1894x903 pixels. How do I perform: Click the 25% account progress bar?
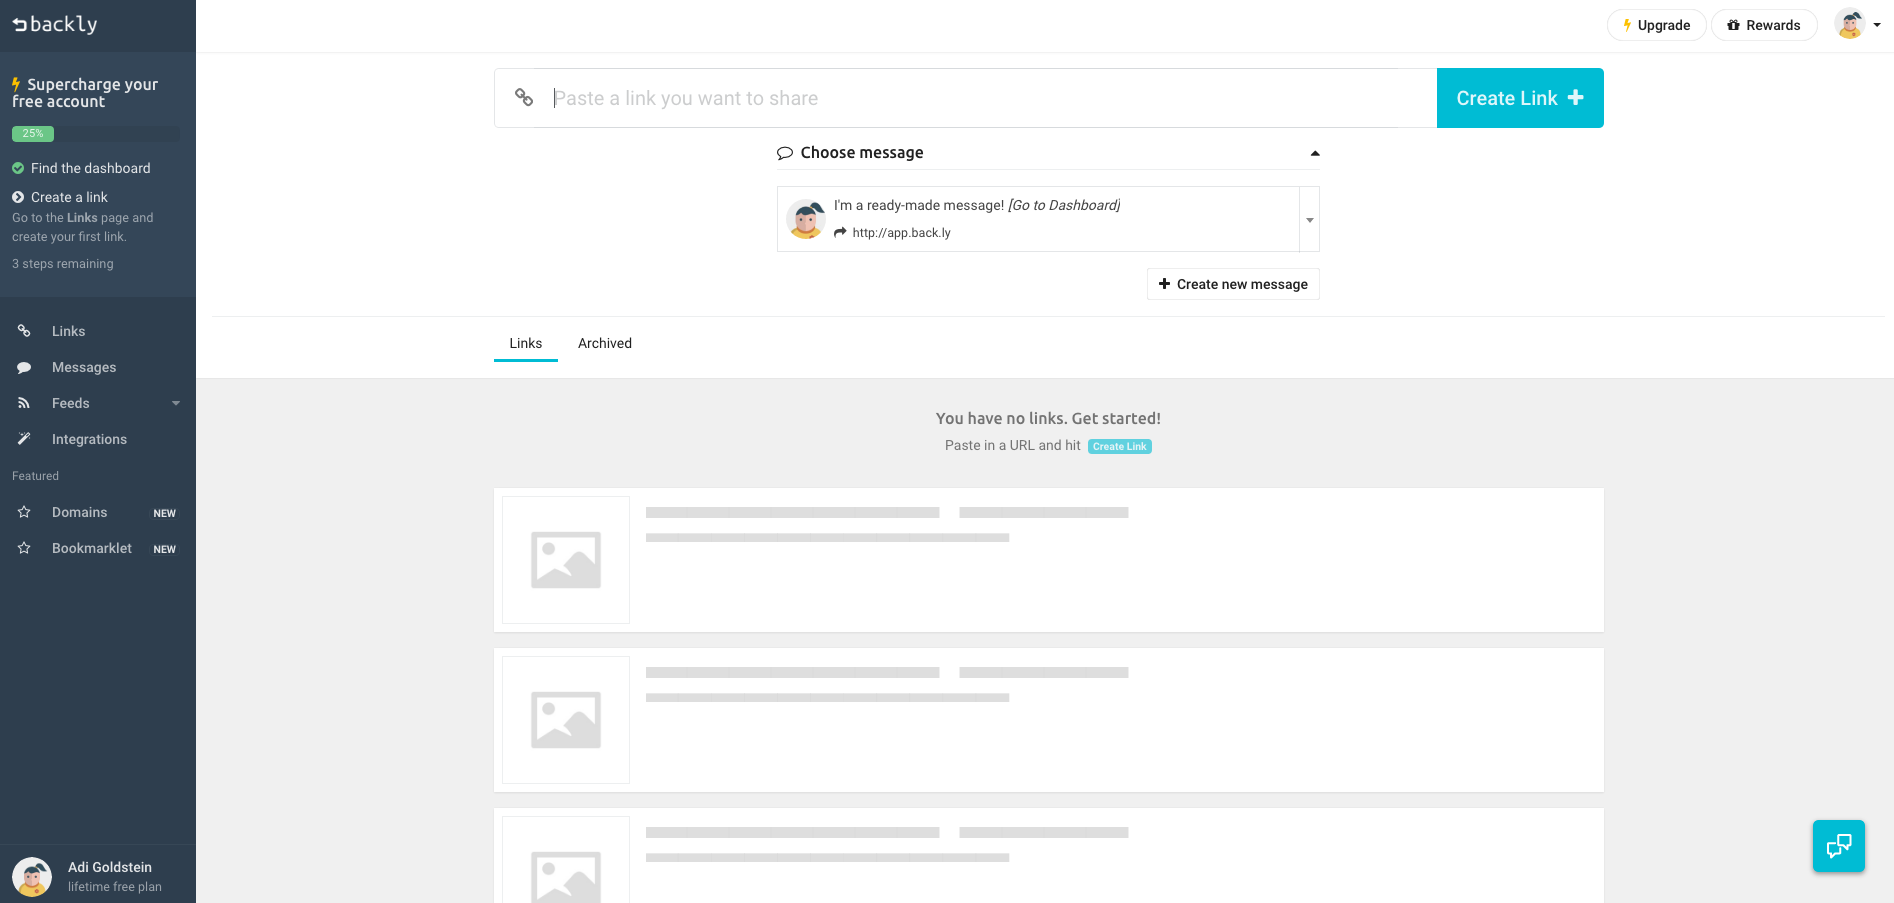tap(96, 133)
